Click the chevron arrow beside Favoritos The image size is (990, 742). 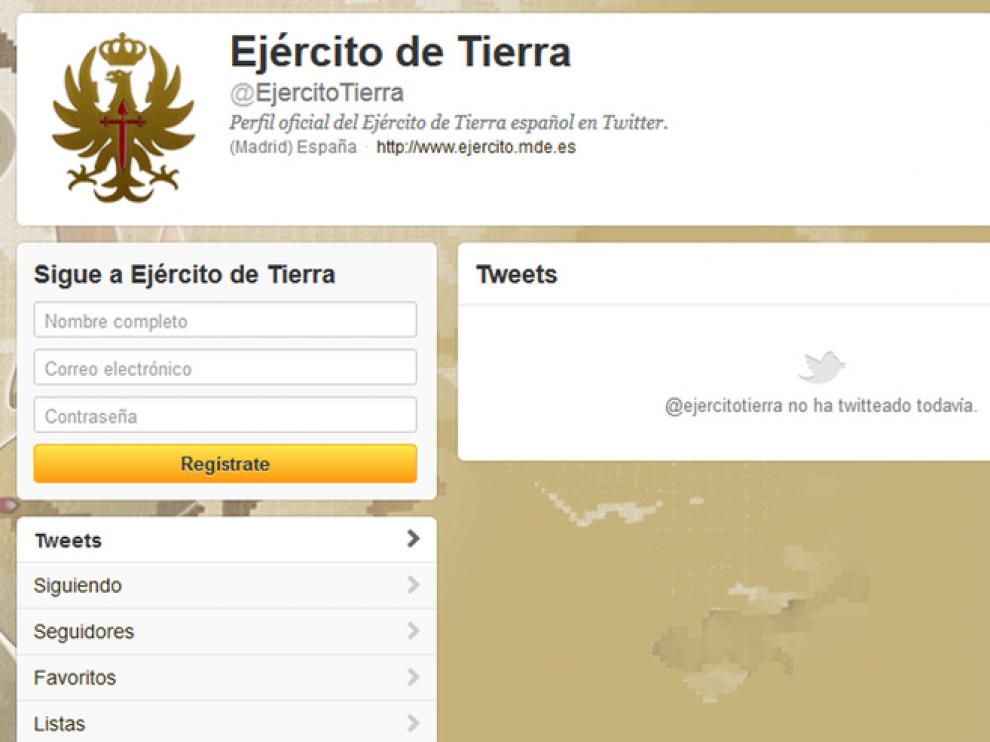point(413,677)
